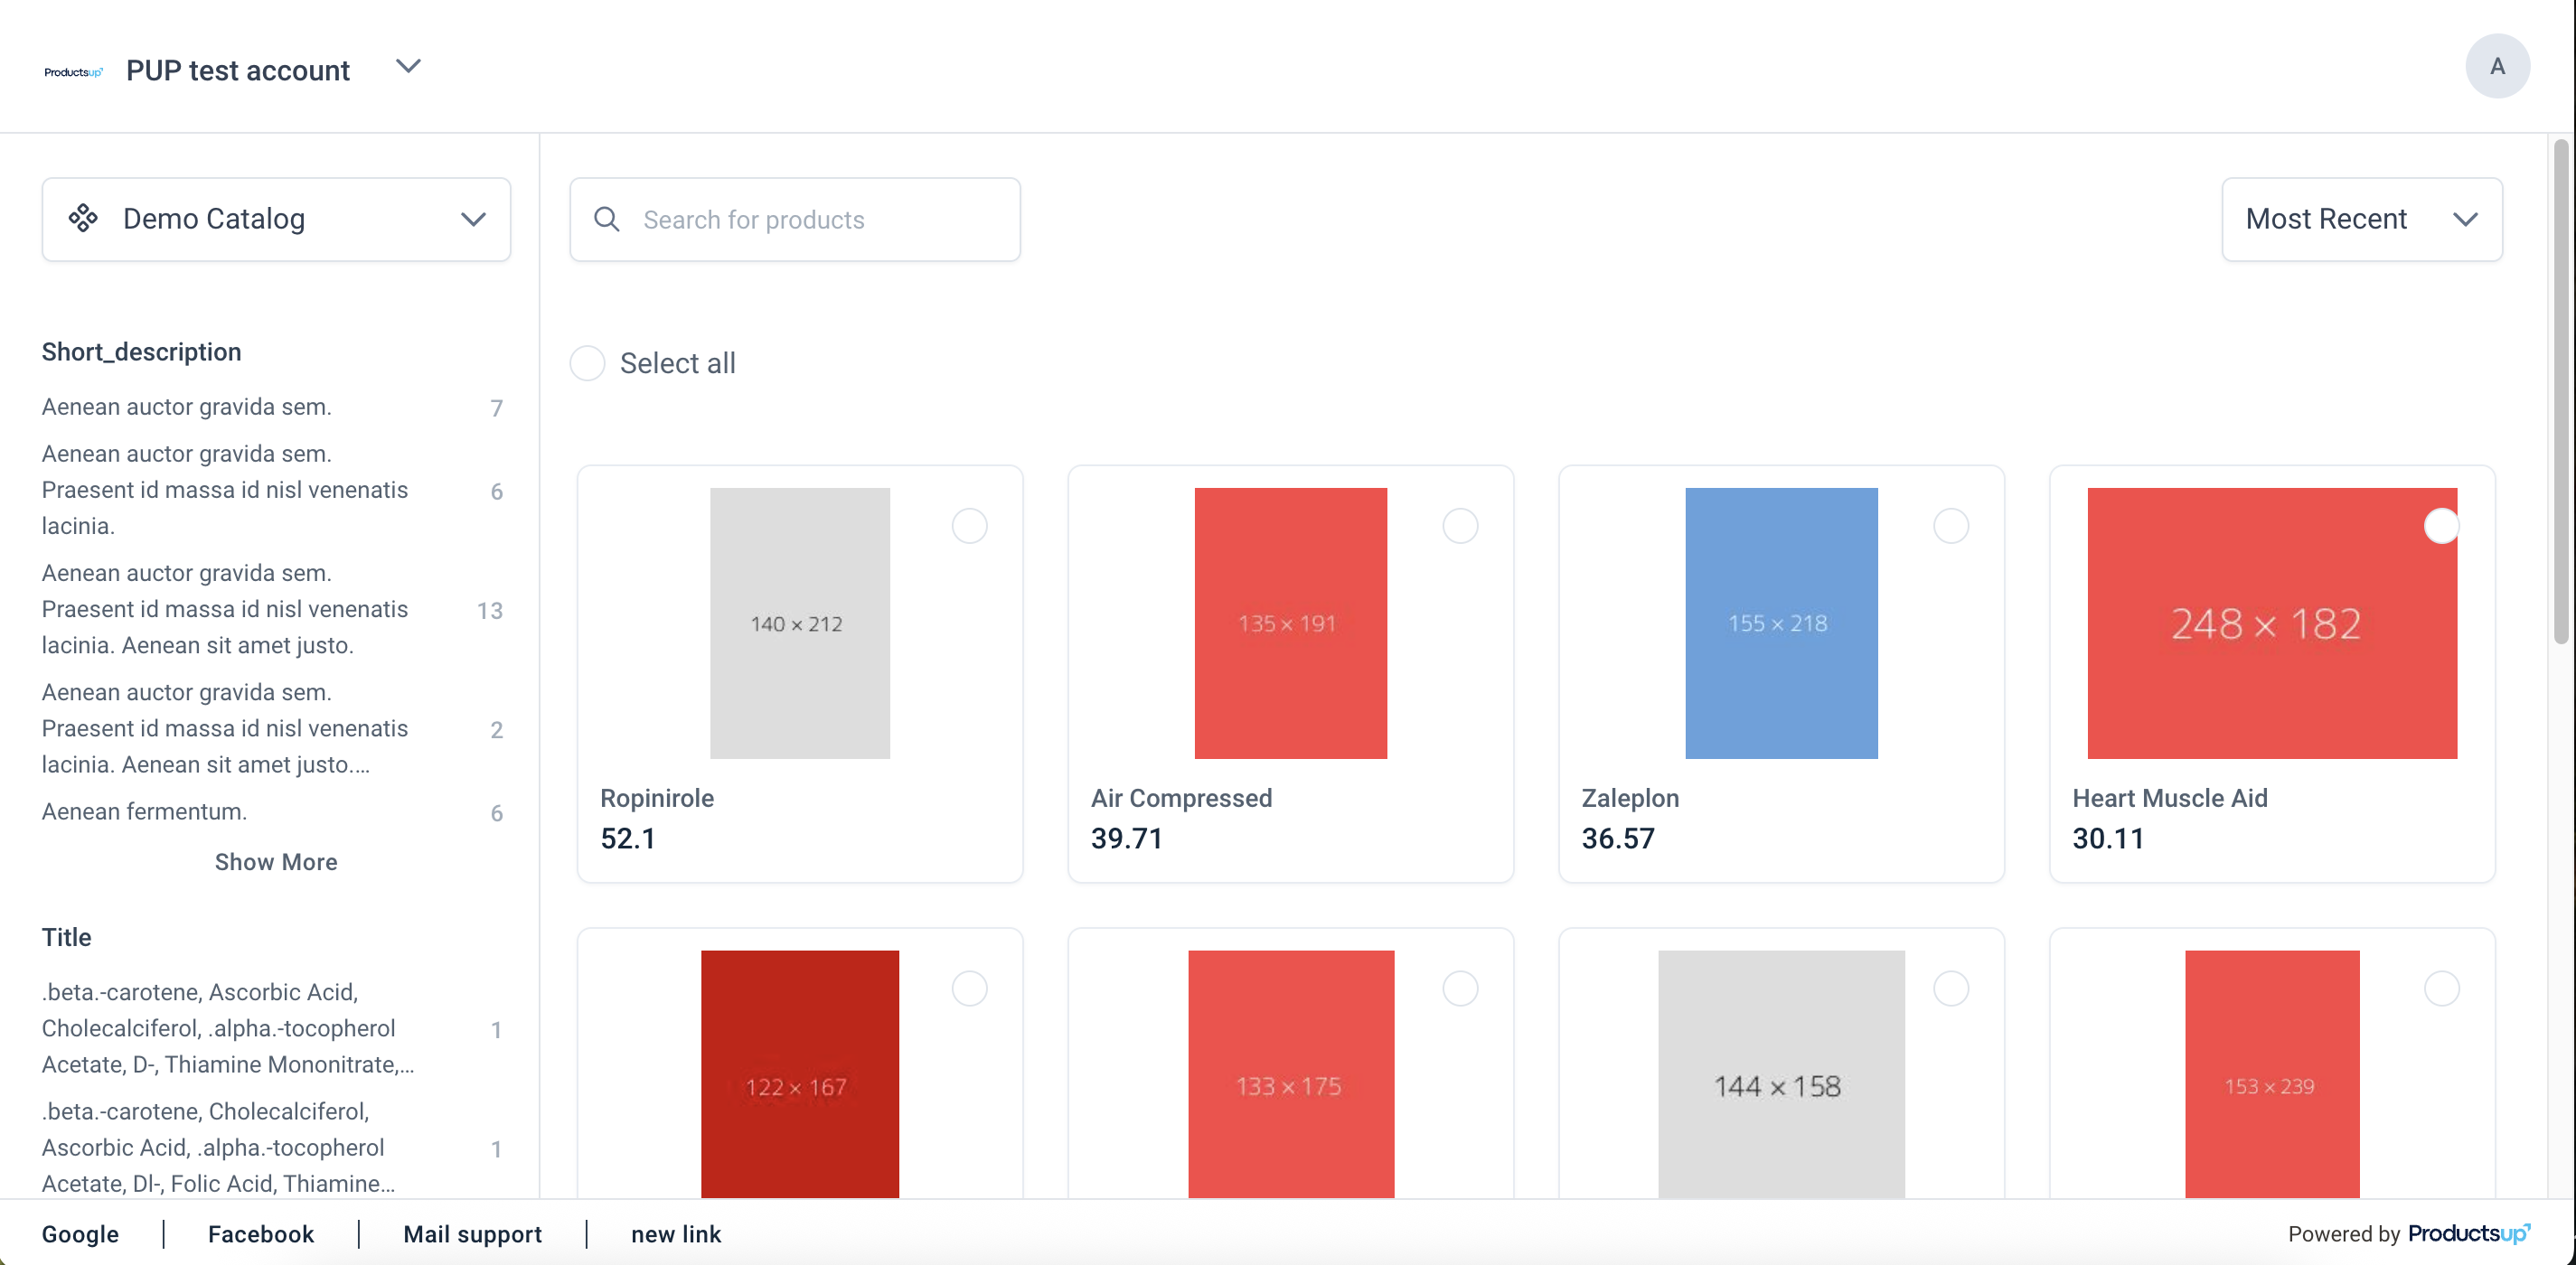Switch to the Google channel tab
The width and height of the screenshot is (2576, 1265).
(x=80, y=1234)
